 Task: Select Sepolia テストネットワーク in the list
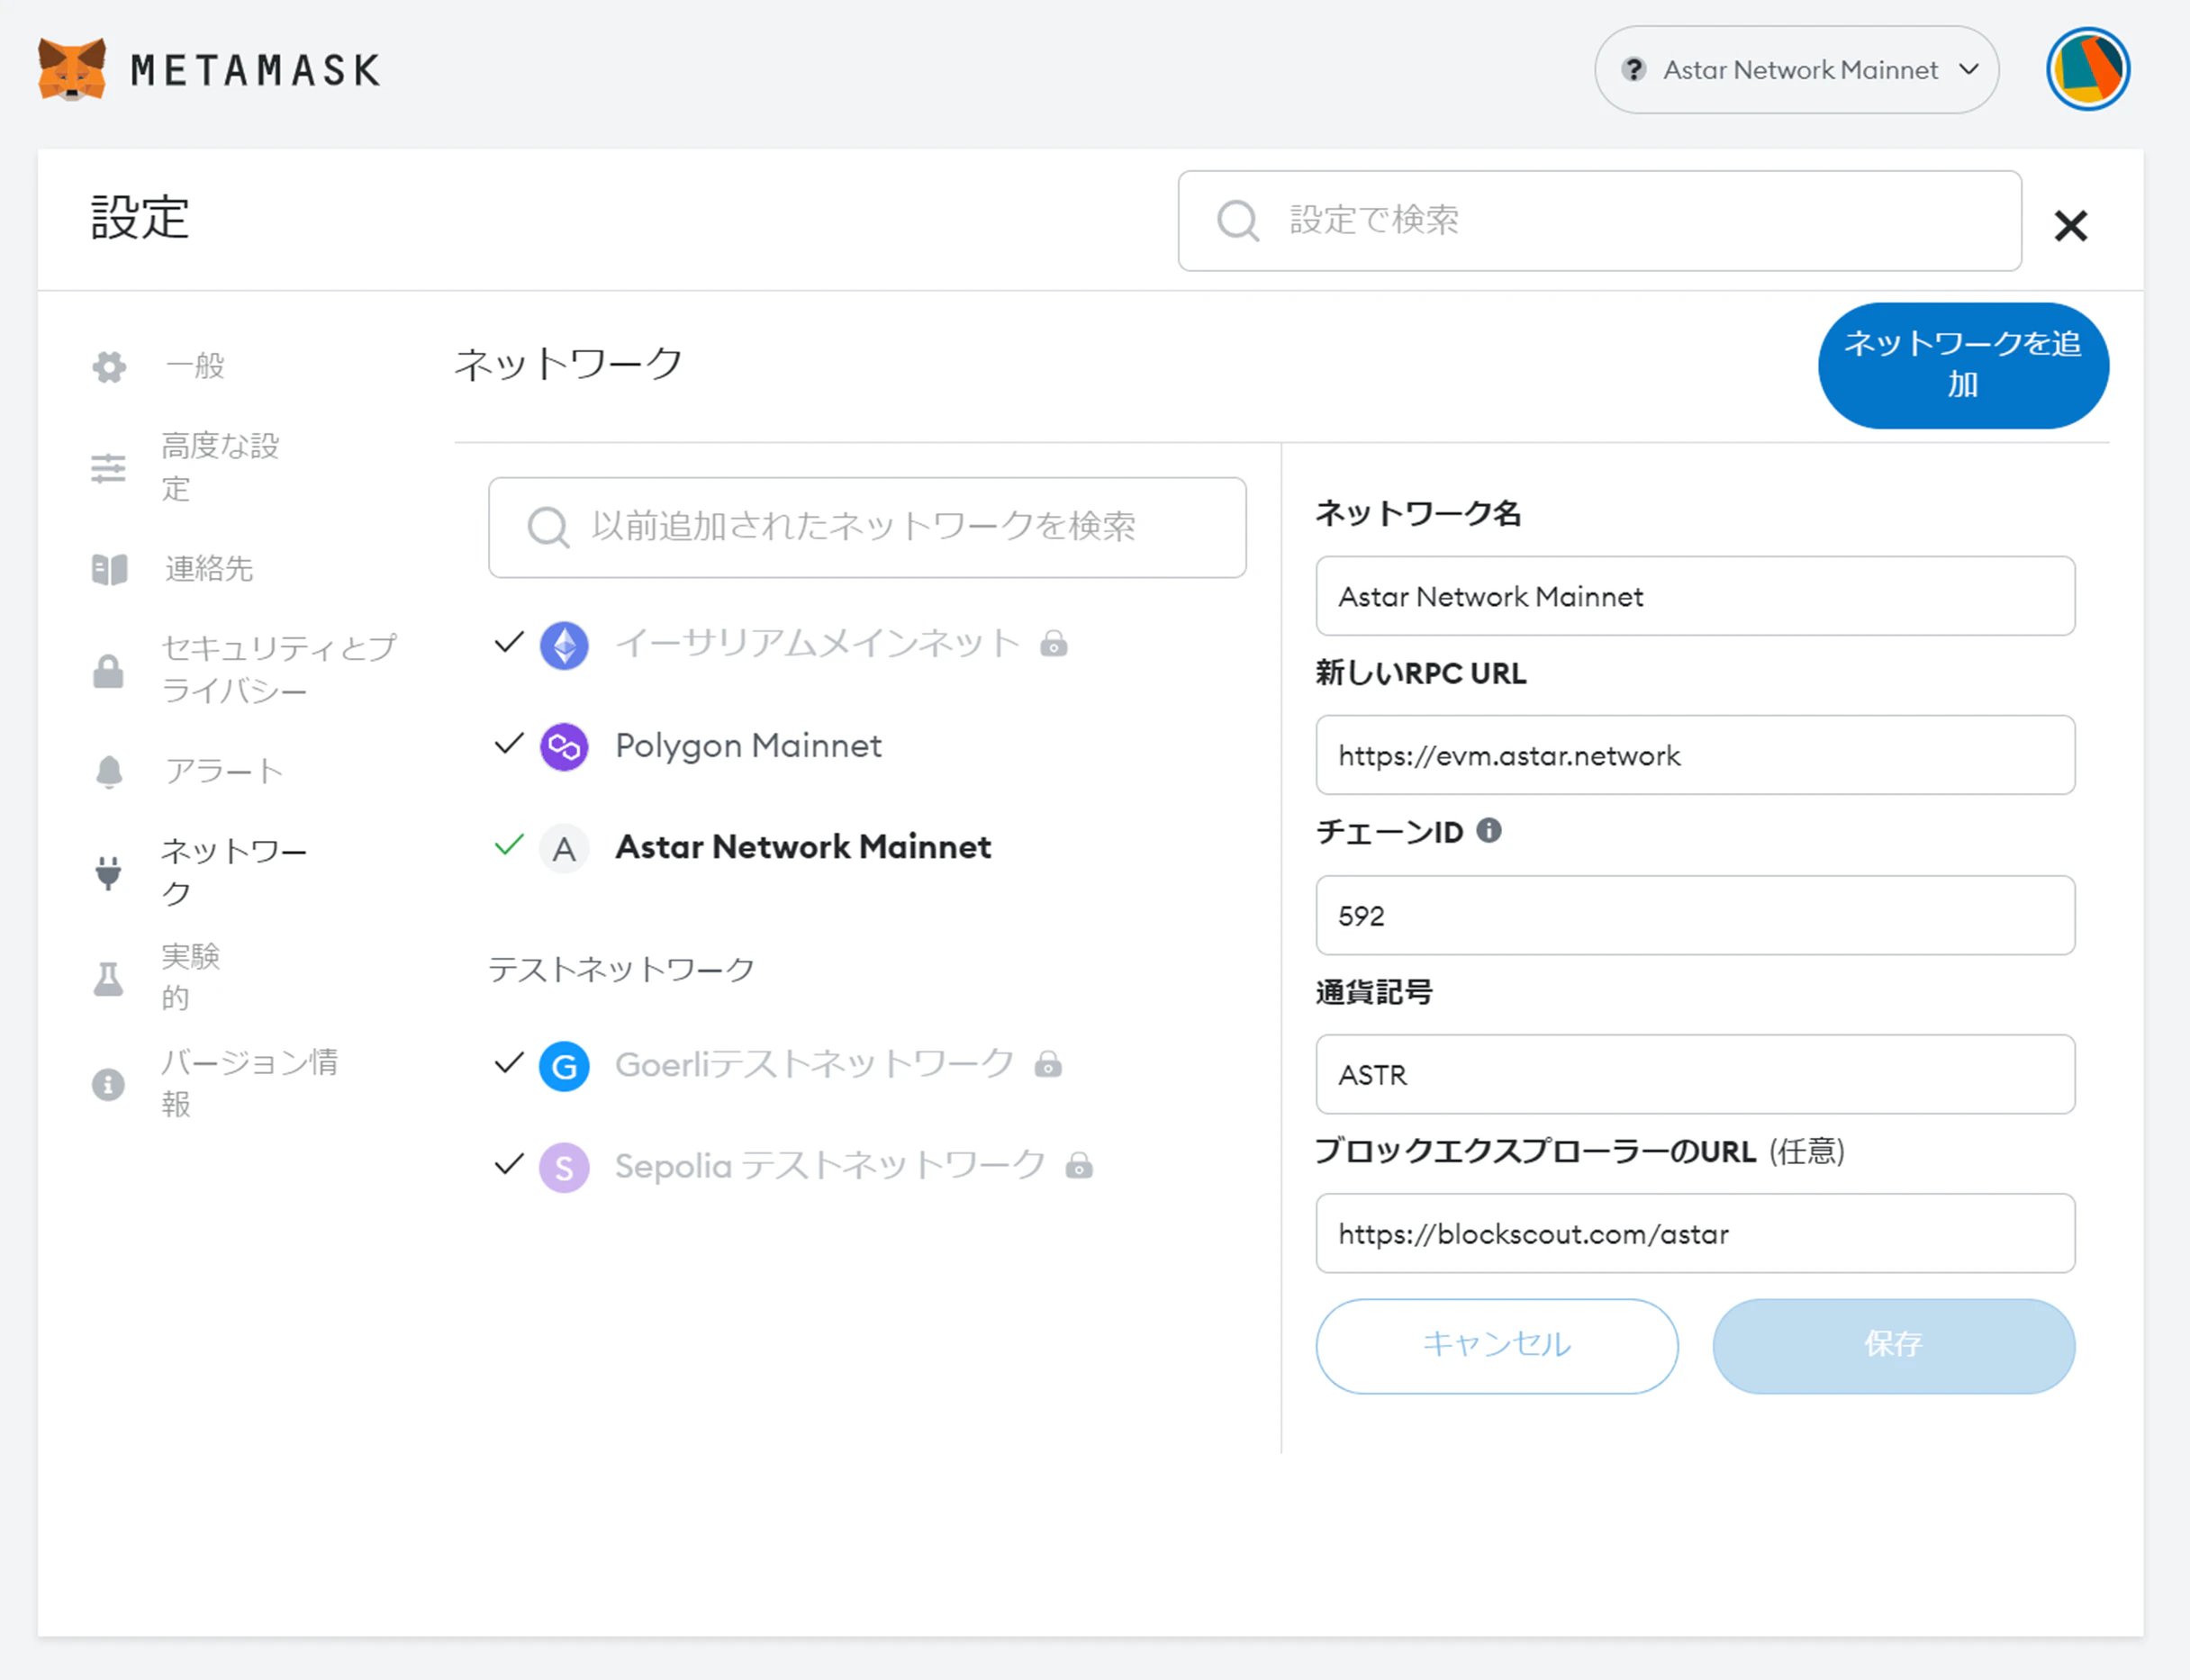pos(830,1165)
